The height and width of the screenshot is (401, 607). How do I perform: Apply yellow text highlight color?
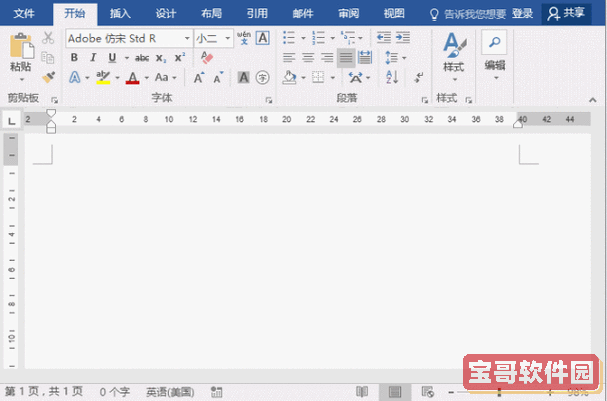(x=103, y=77)
